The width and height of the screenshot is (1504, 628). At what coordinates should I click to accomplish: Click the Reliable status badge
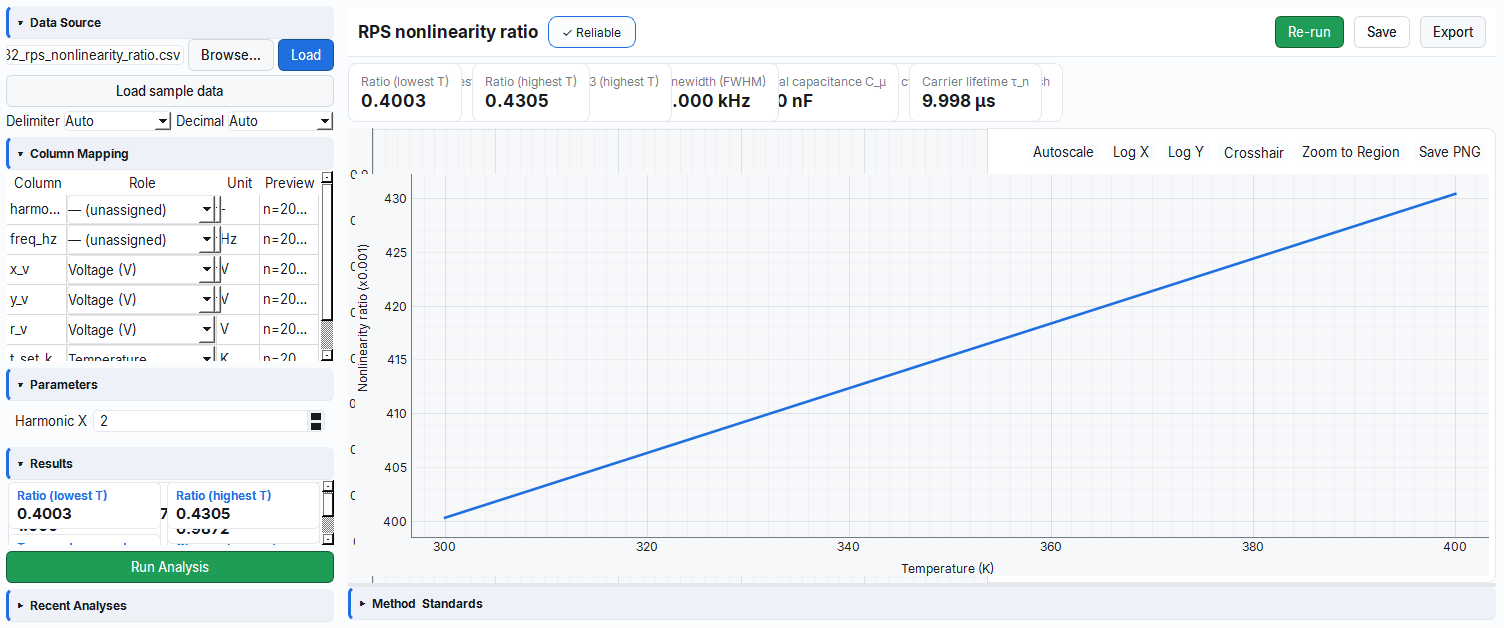click(x=592, y=32)
